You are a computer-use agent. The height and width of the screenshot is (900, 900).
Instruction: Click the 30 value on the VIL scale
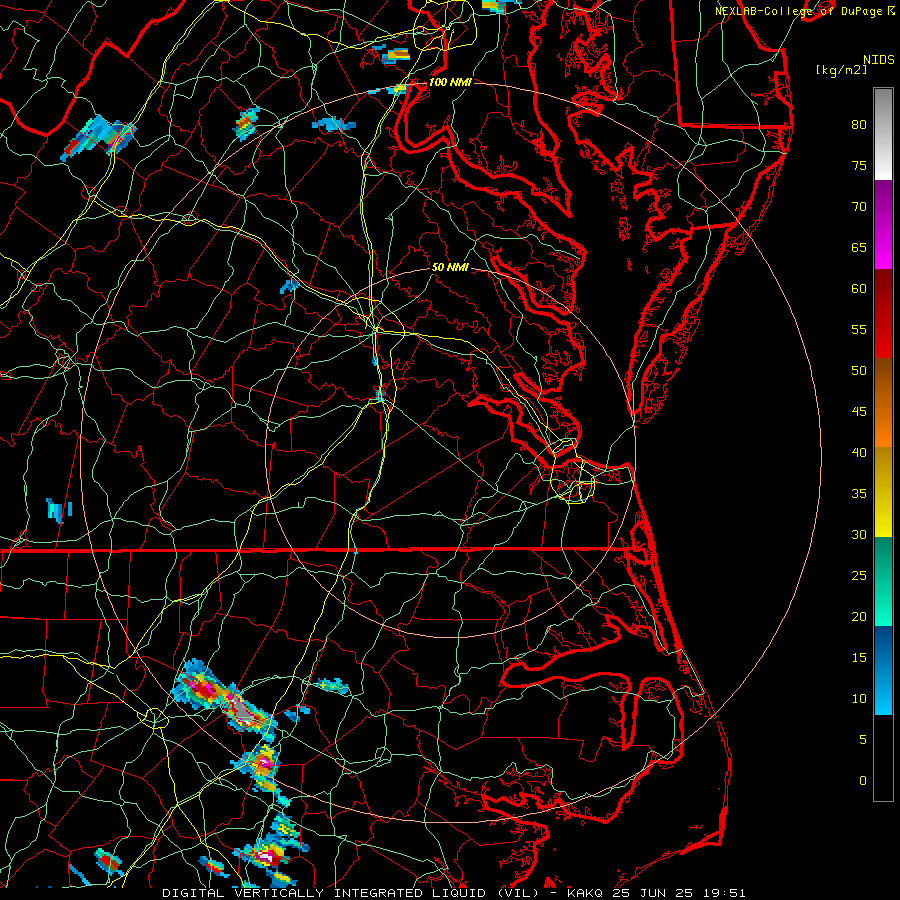click(x=859, y=534)
